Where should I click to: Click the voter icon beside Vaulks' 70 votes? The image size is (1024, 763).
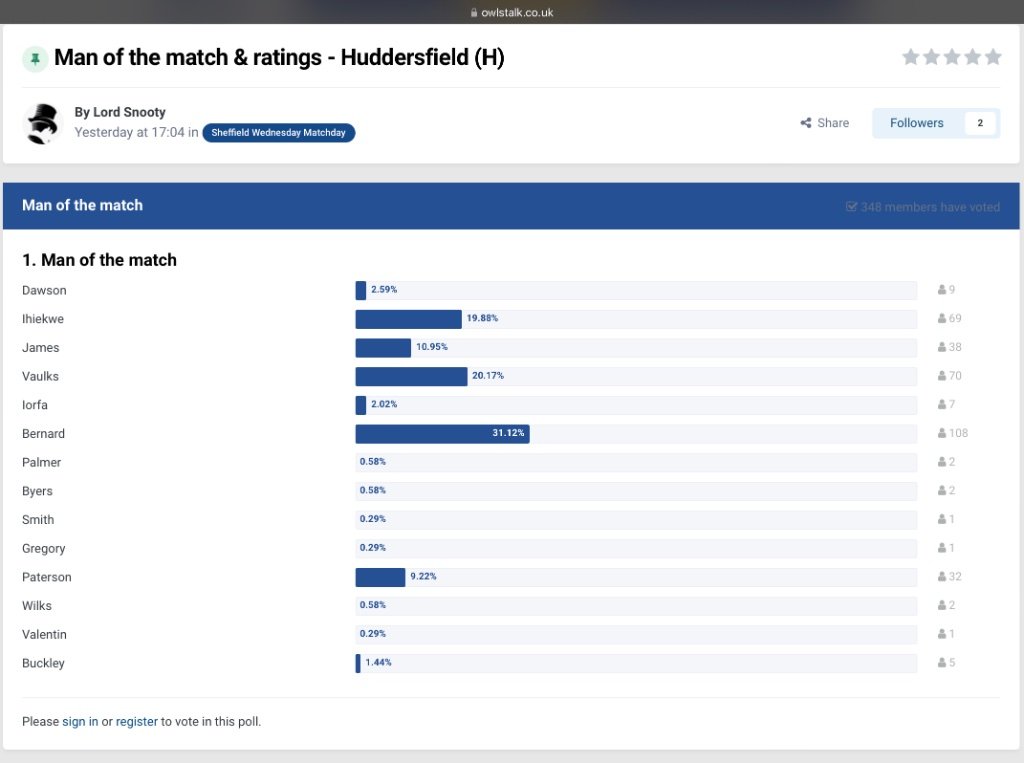click(942, 376)
